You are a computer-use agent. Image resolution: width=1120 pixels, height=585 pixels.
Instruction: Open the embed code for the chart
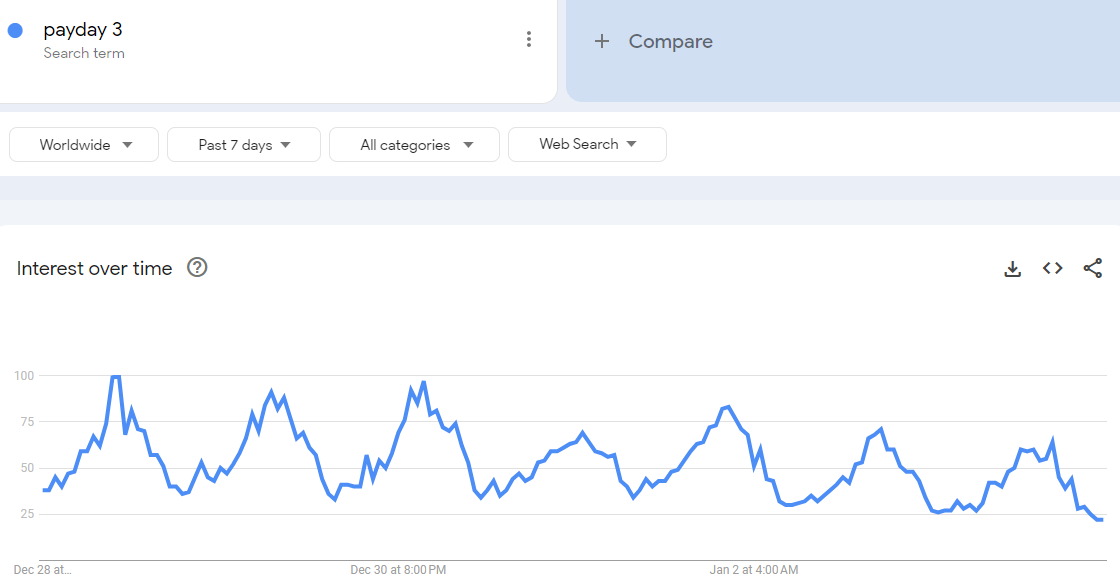point(1052,268)
